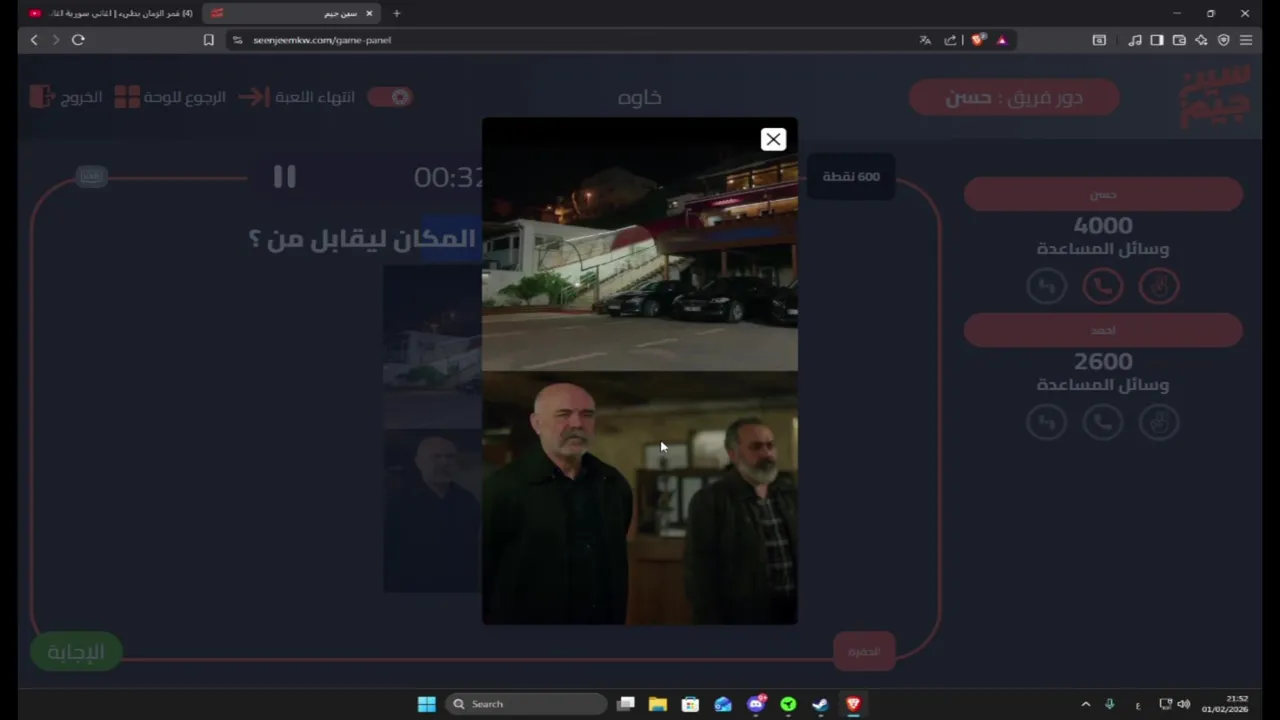Click the سين جيم site logo
1280x720 pixels.
1215,97
